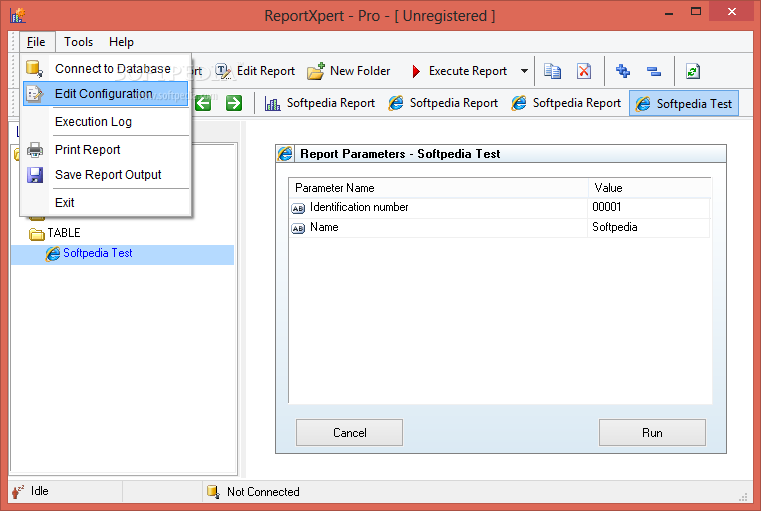Open the middle Softpedia Report shortcut
761x511 pixels.
point(443,103)
